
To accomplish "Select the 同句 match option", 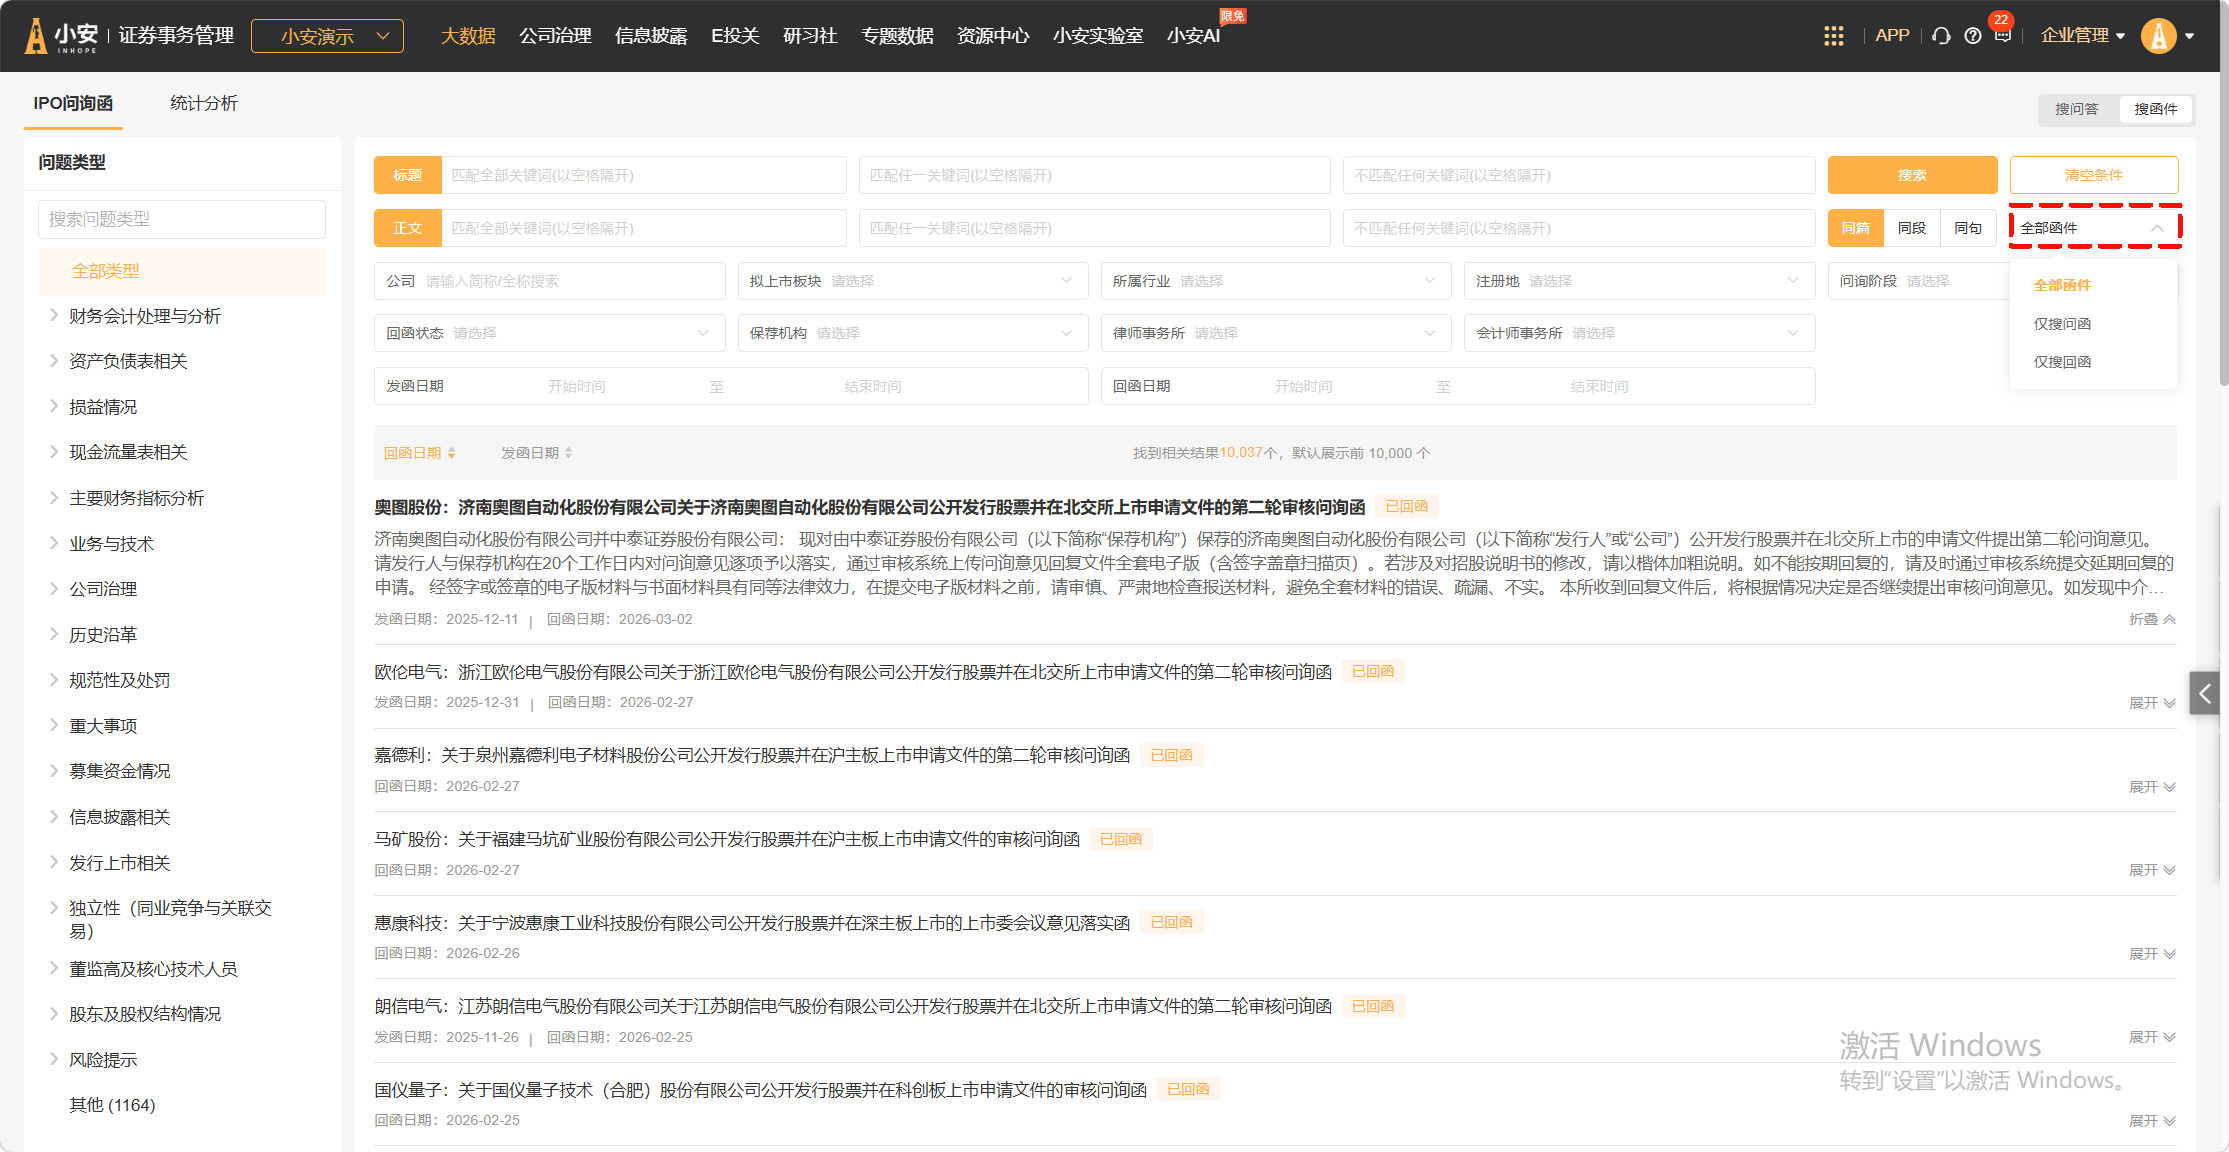I will click(x=1967, y=228).
